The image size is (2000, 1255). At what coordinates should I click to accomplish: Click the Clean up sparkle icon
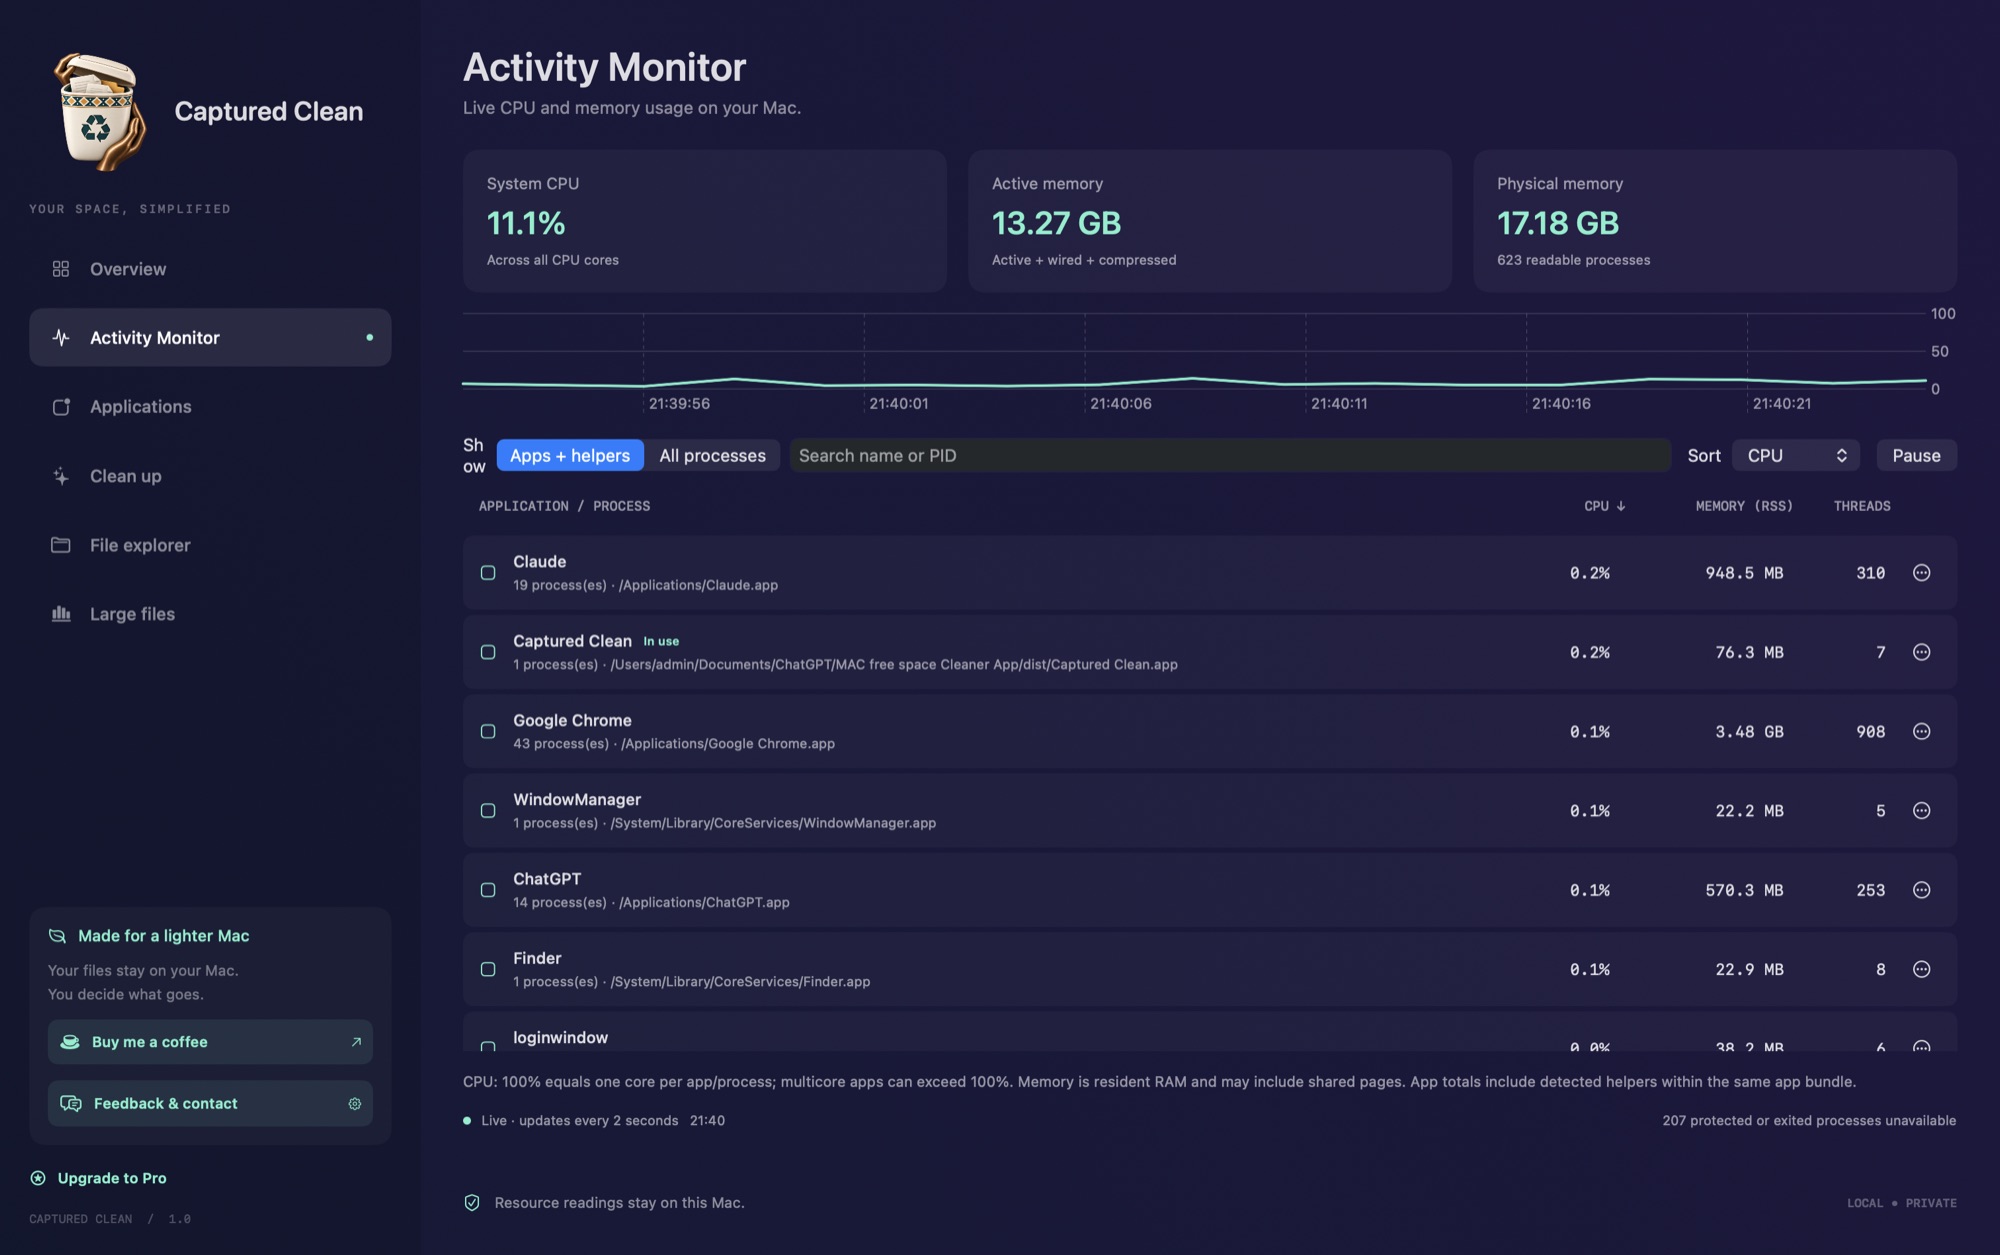click(x=61, y=476)
